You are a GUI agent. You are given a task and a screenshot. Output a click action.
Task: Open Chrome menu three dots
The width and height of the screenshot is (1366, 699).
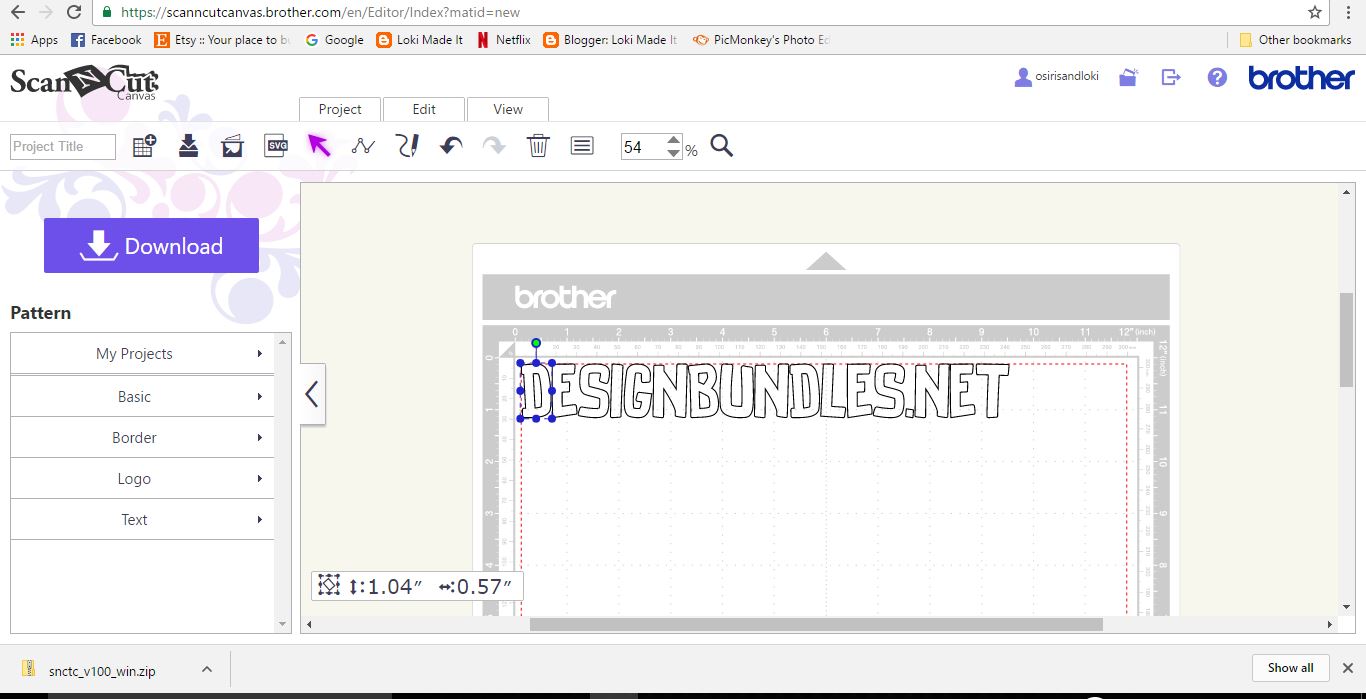[1348, 12]
